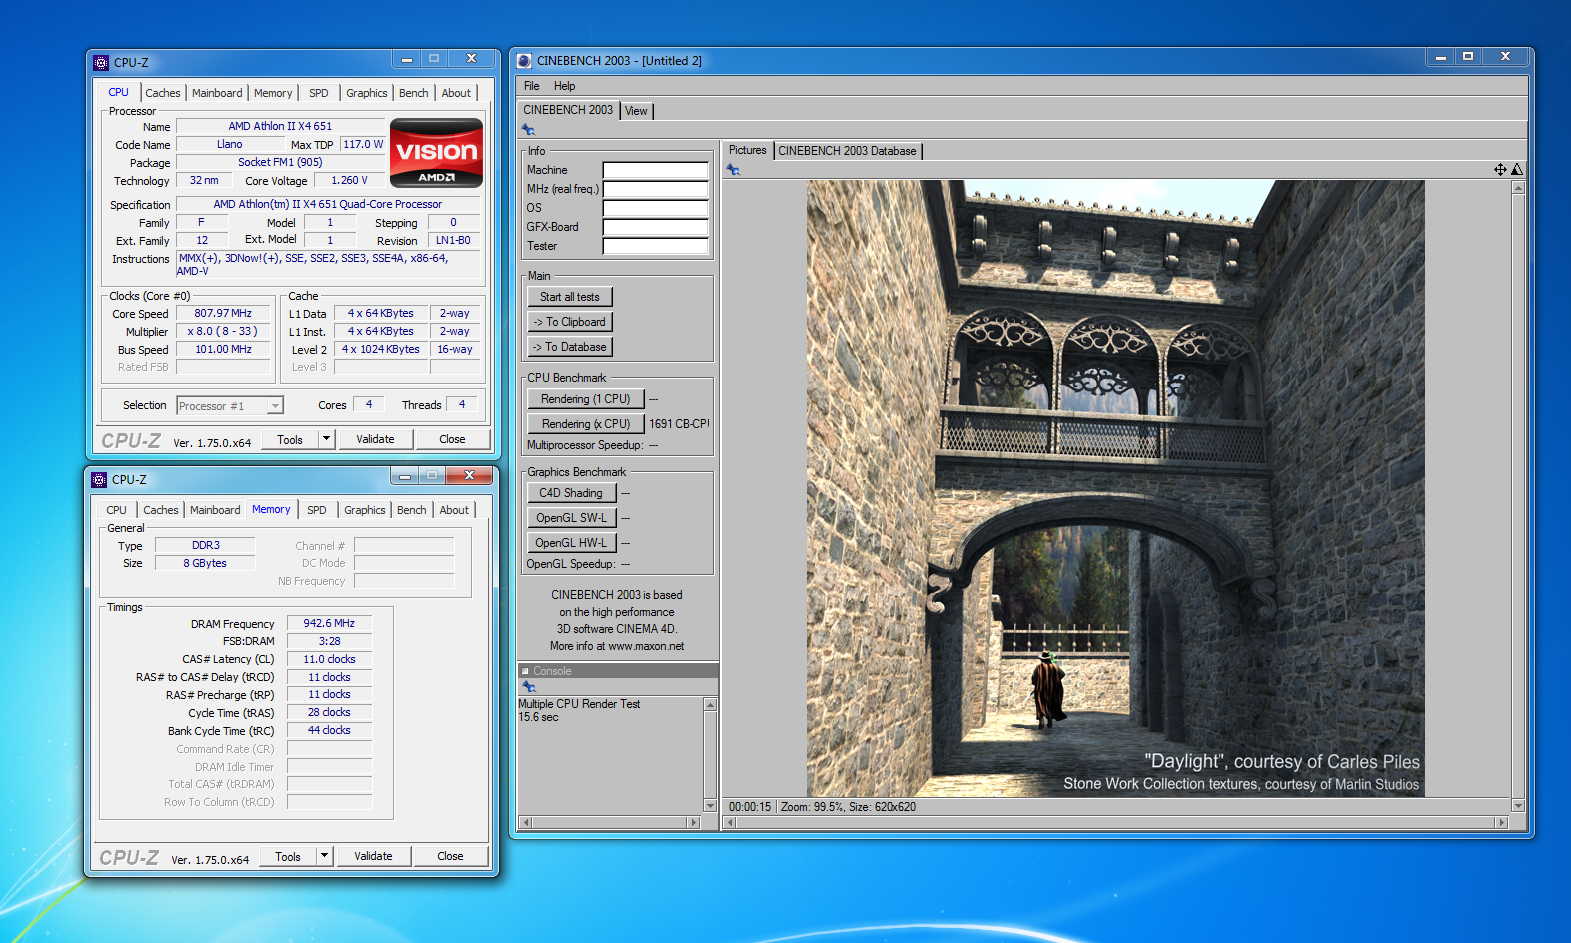Screen dimensions: 1571x943
Task: Click the Console text scroll-down arrow
Action: (711, 805)
